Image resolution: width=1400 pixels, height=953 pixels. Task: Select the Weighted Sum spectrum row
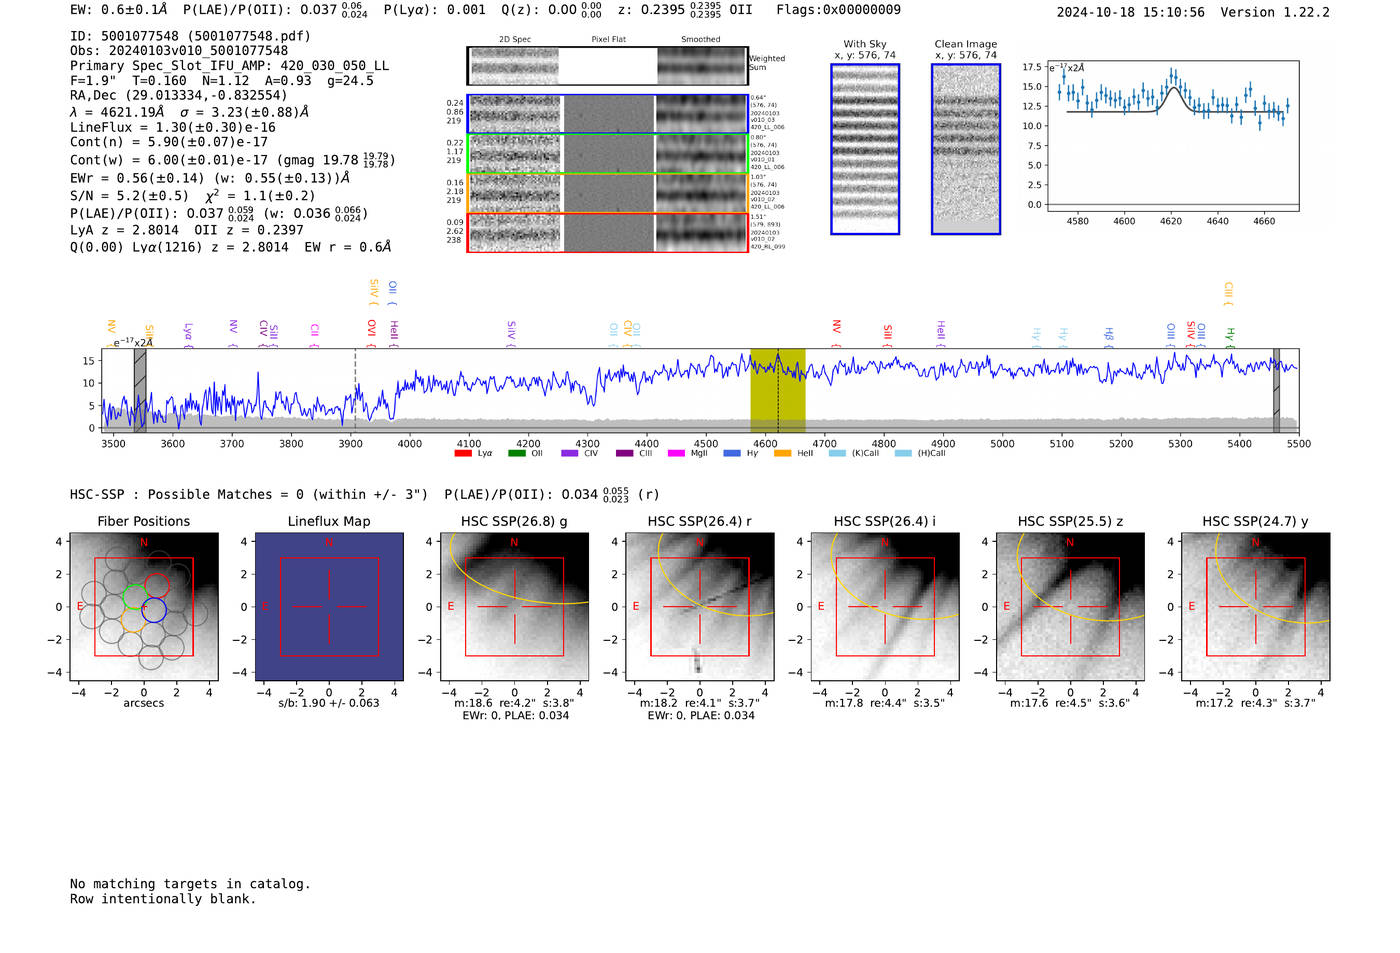point(608,66)
